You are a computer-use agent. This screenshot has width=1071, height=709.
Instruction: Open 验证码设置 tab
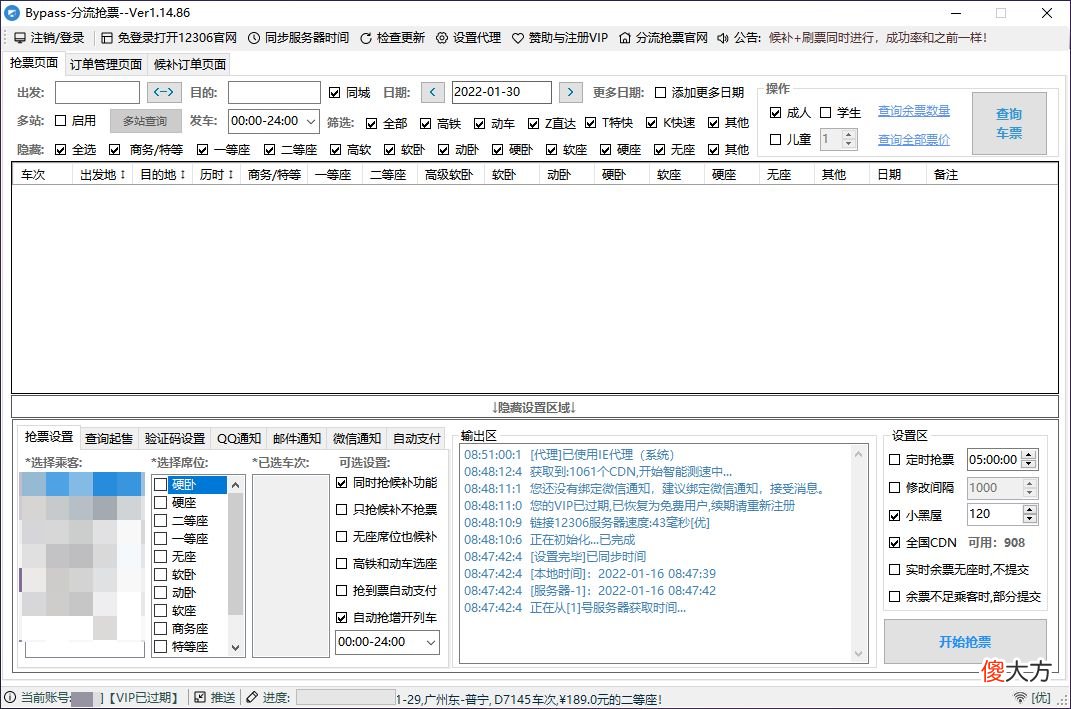pos(175,439)
